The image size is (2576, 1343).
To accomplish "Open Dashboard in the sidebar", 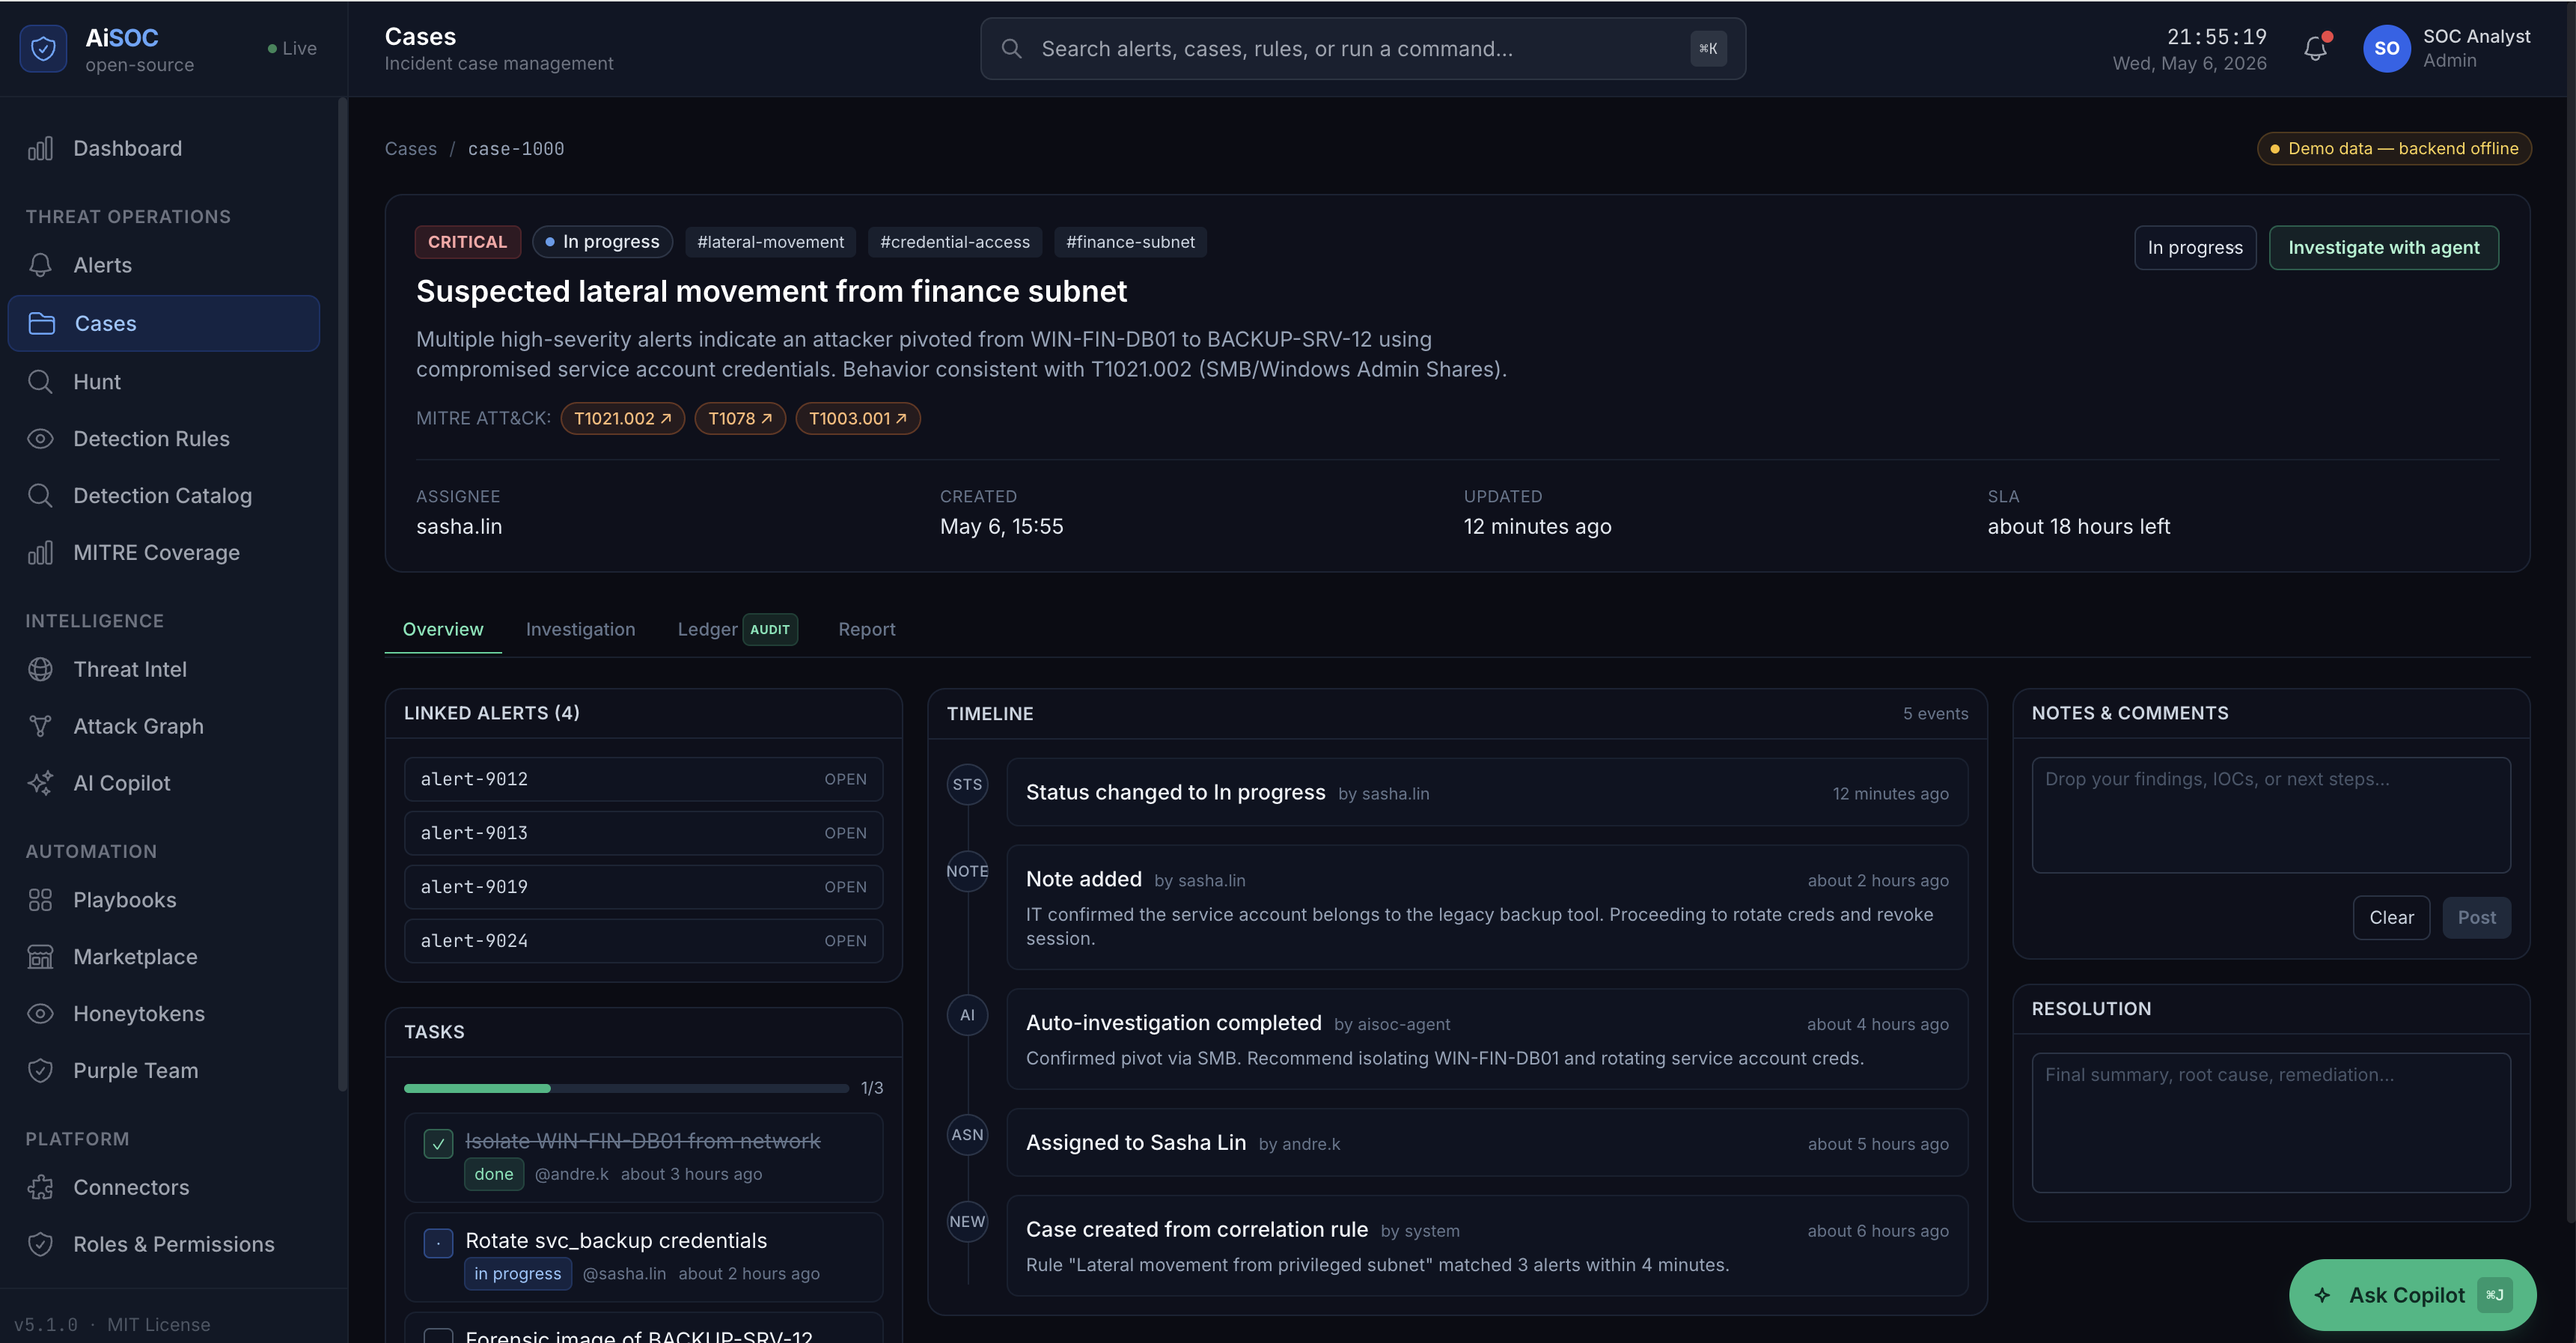I will (164, 149).
